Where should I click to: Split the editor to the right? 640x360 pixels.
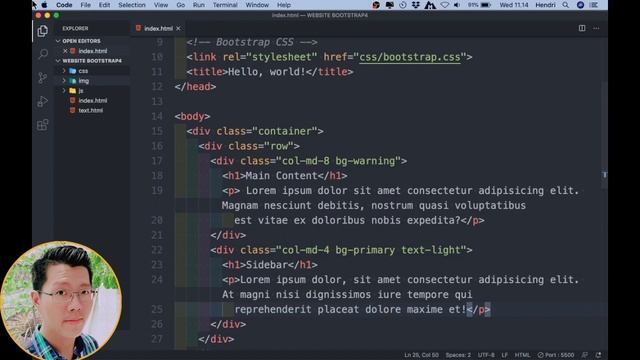582,28
